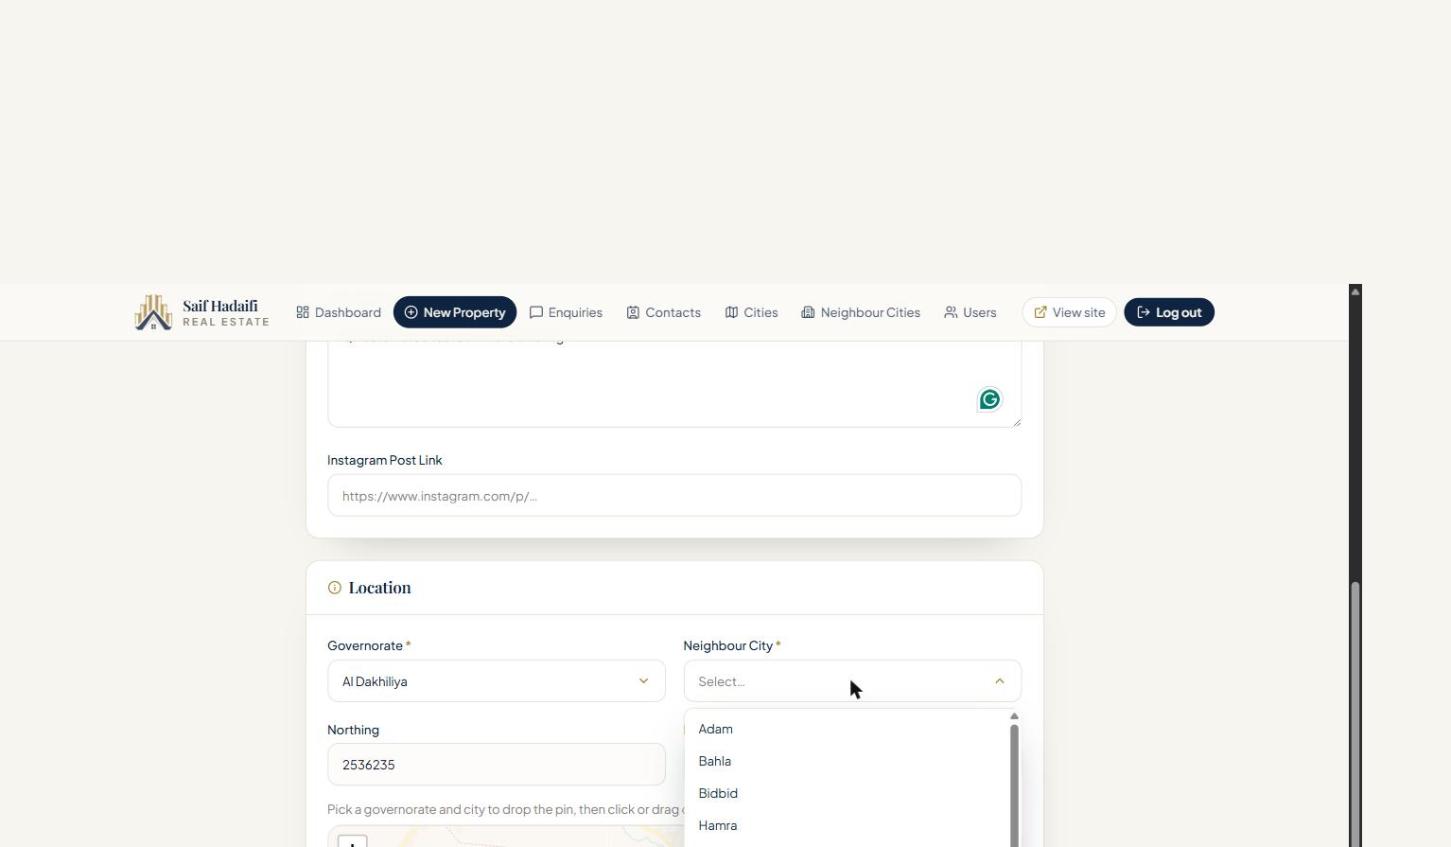
Task: Click the Grammarly icon in the text area
Action: [x=989, y=399]
